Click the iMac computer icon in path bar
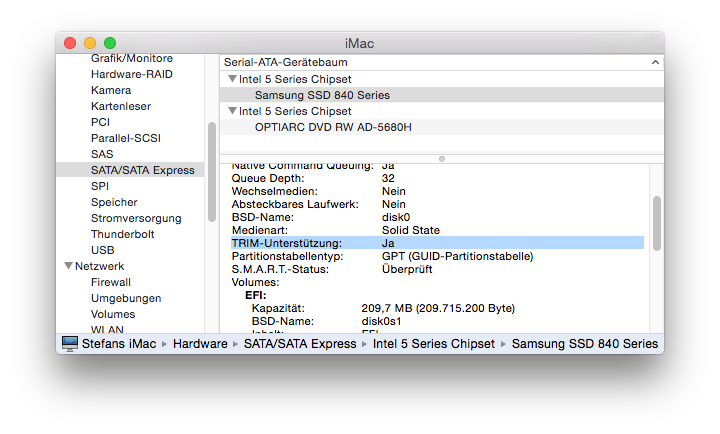This screenshot has height=434, width=720. click(70, 344)
